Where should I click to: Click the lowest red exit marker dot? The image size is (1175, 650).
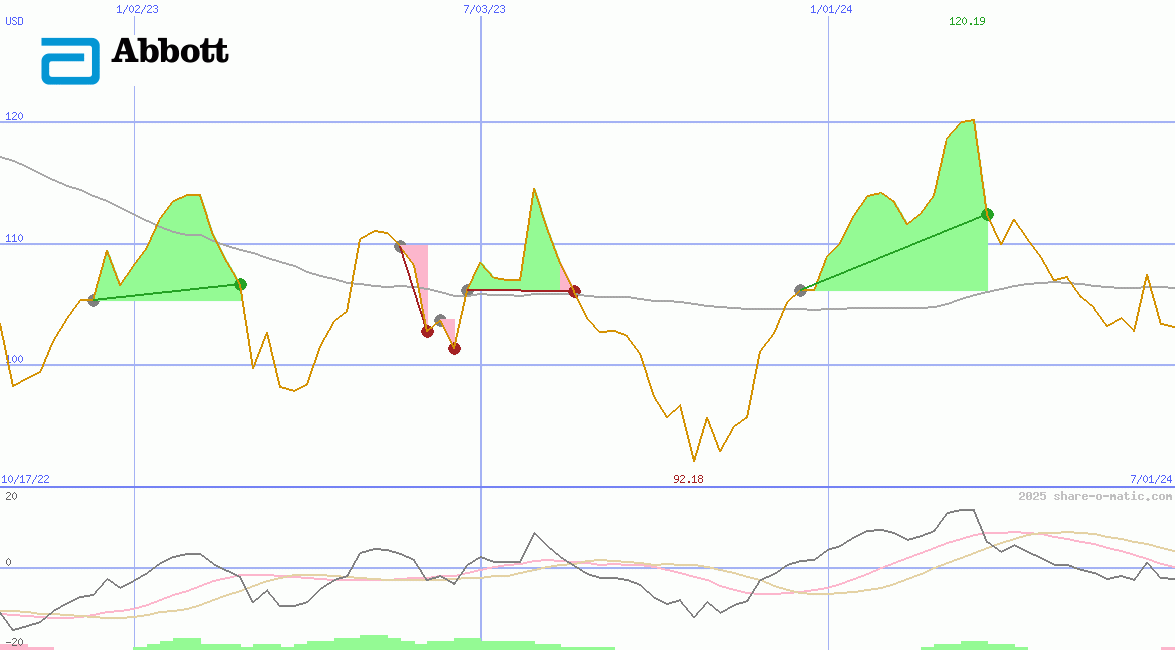click(x=454, y=349)
